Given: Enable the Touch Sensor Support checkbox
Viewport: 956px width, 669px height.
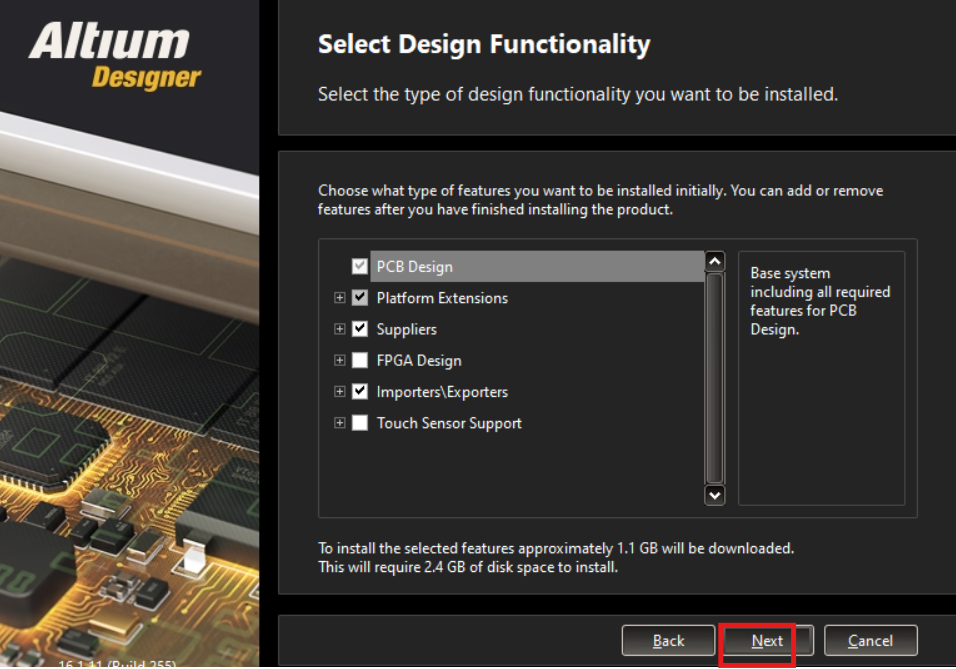Looking at the screenshot, I should tap(360, 423).
